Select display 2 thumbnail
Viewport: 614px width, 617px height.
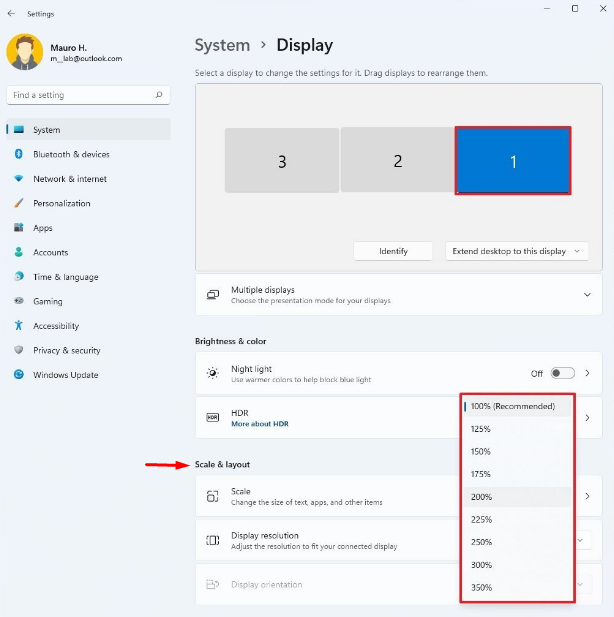point(398,160)
